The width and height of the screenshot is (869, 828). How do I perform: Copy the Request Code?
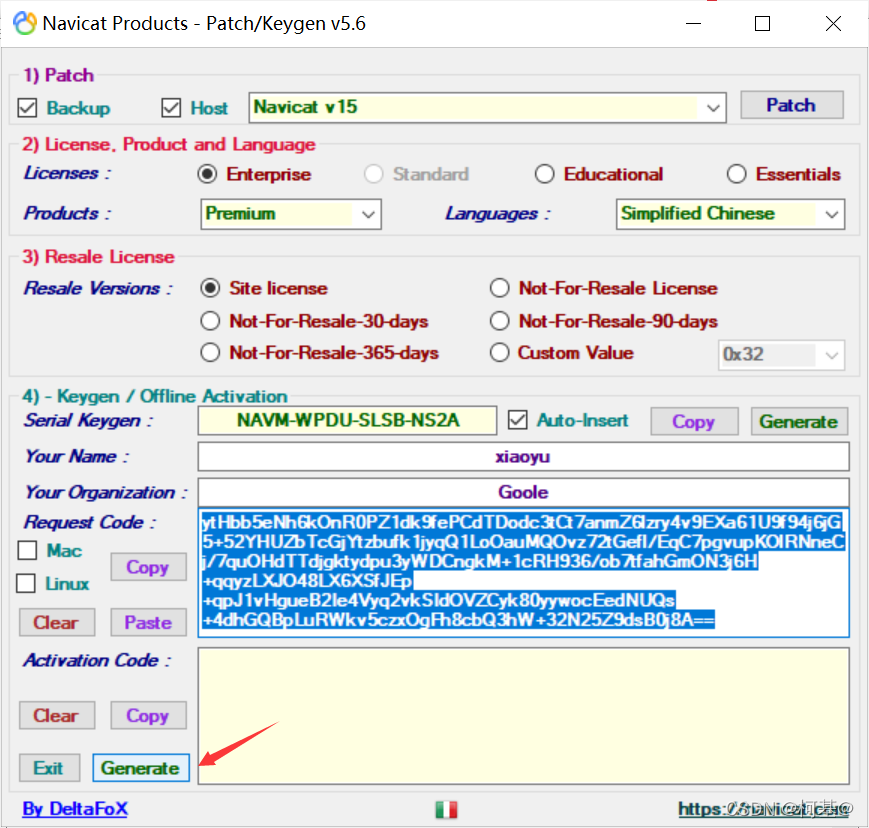148,567
